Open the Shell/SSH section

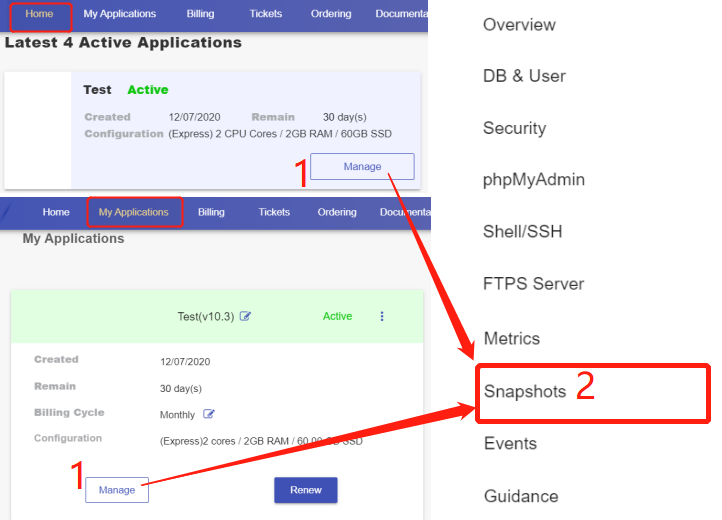(x=522, y=232)
